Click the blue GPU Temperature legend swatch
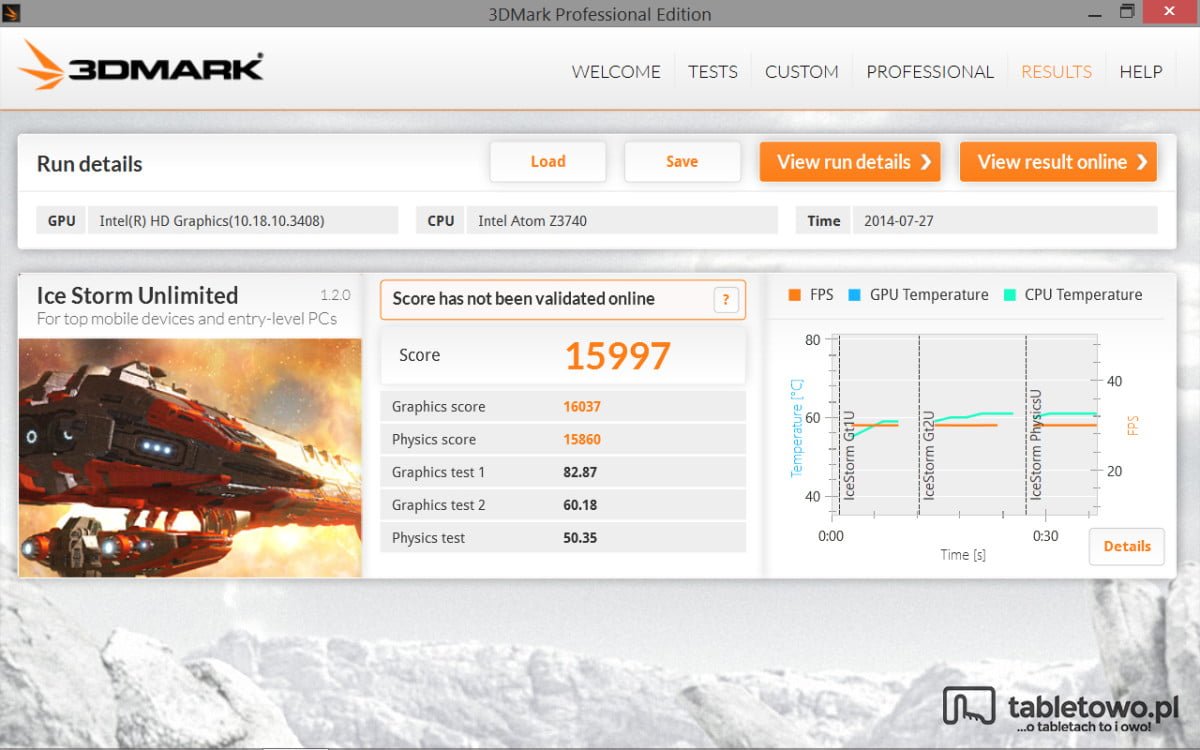The width and height of the screenshot is (1200, 750). (x=855, y=295)
